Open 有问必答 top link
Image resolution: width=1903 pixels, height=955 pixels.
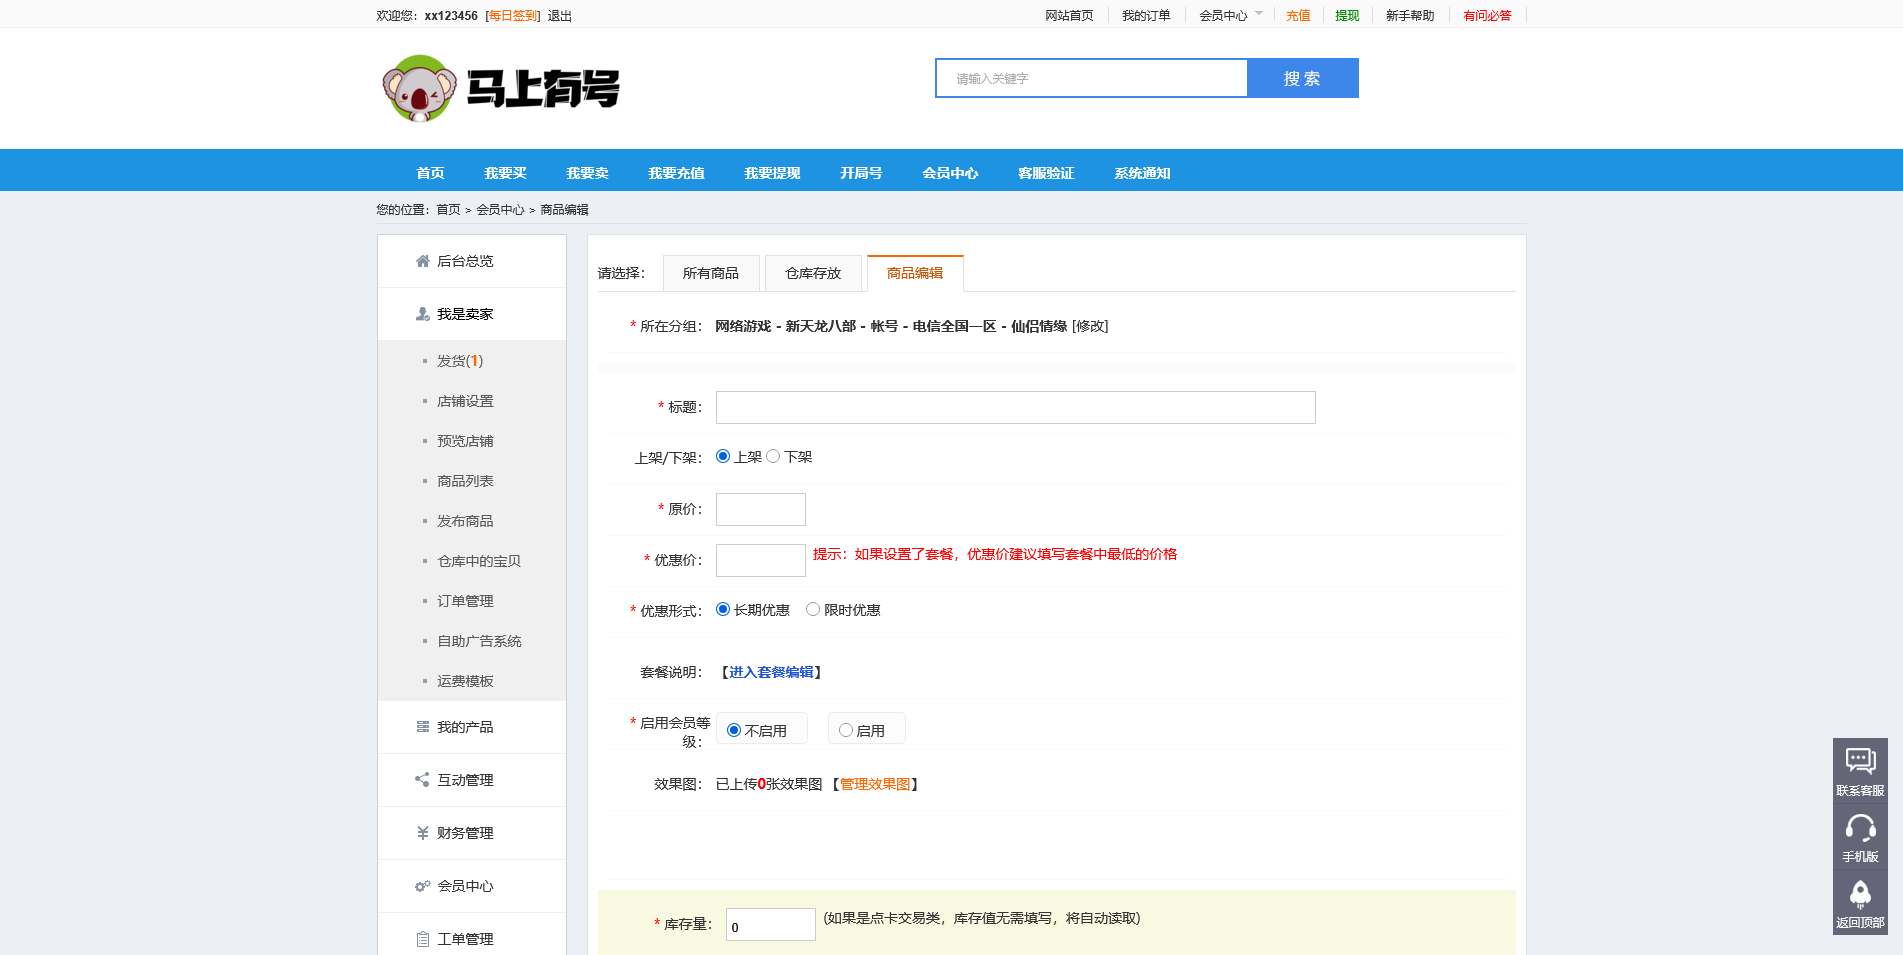(x=1487, y=16)
